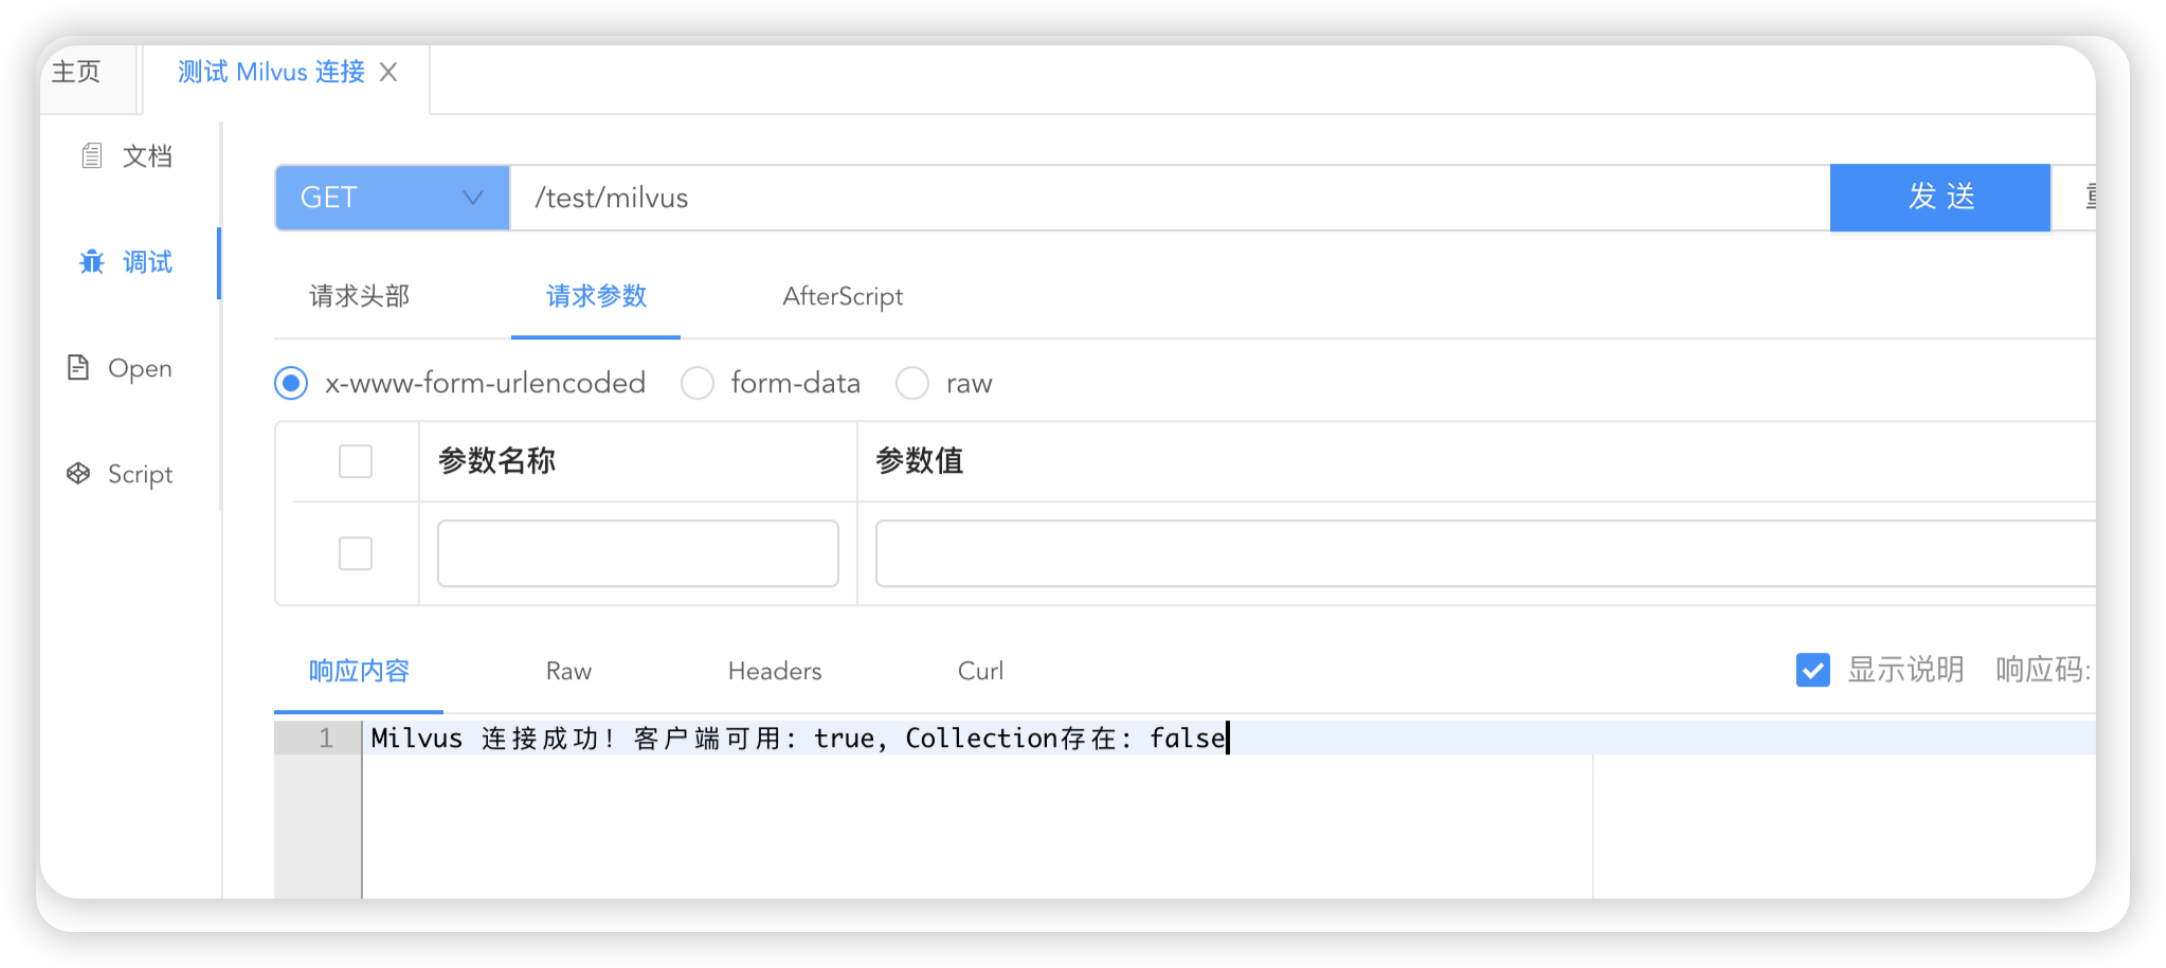This screenshot has width=2166, height=968.
Task: Switch to the AfterScript tab
Action: point(843,296)
